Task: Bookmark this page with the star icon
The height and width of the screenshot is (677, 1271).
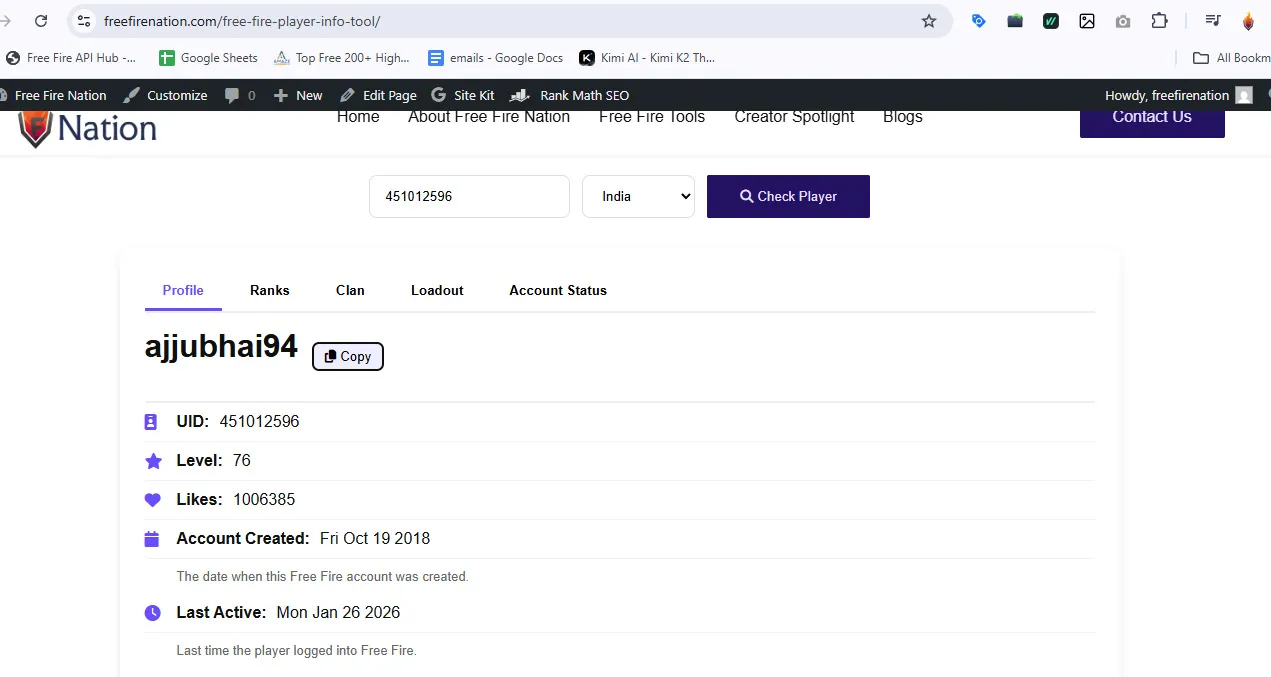Action: tap(929, 21)
